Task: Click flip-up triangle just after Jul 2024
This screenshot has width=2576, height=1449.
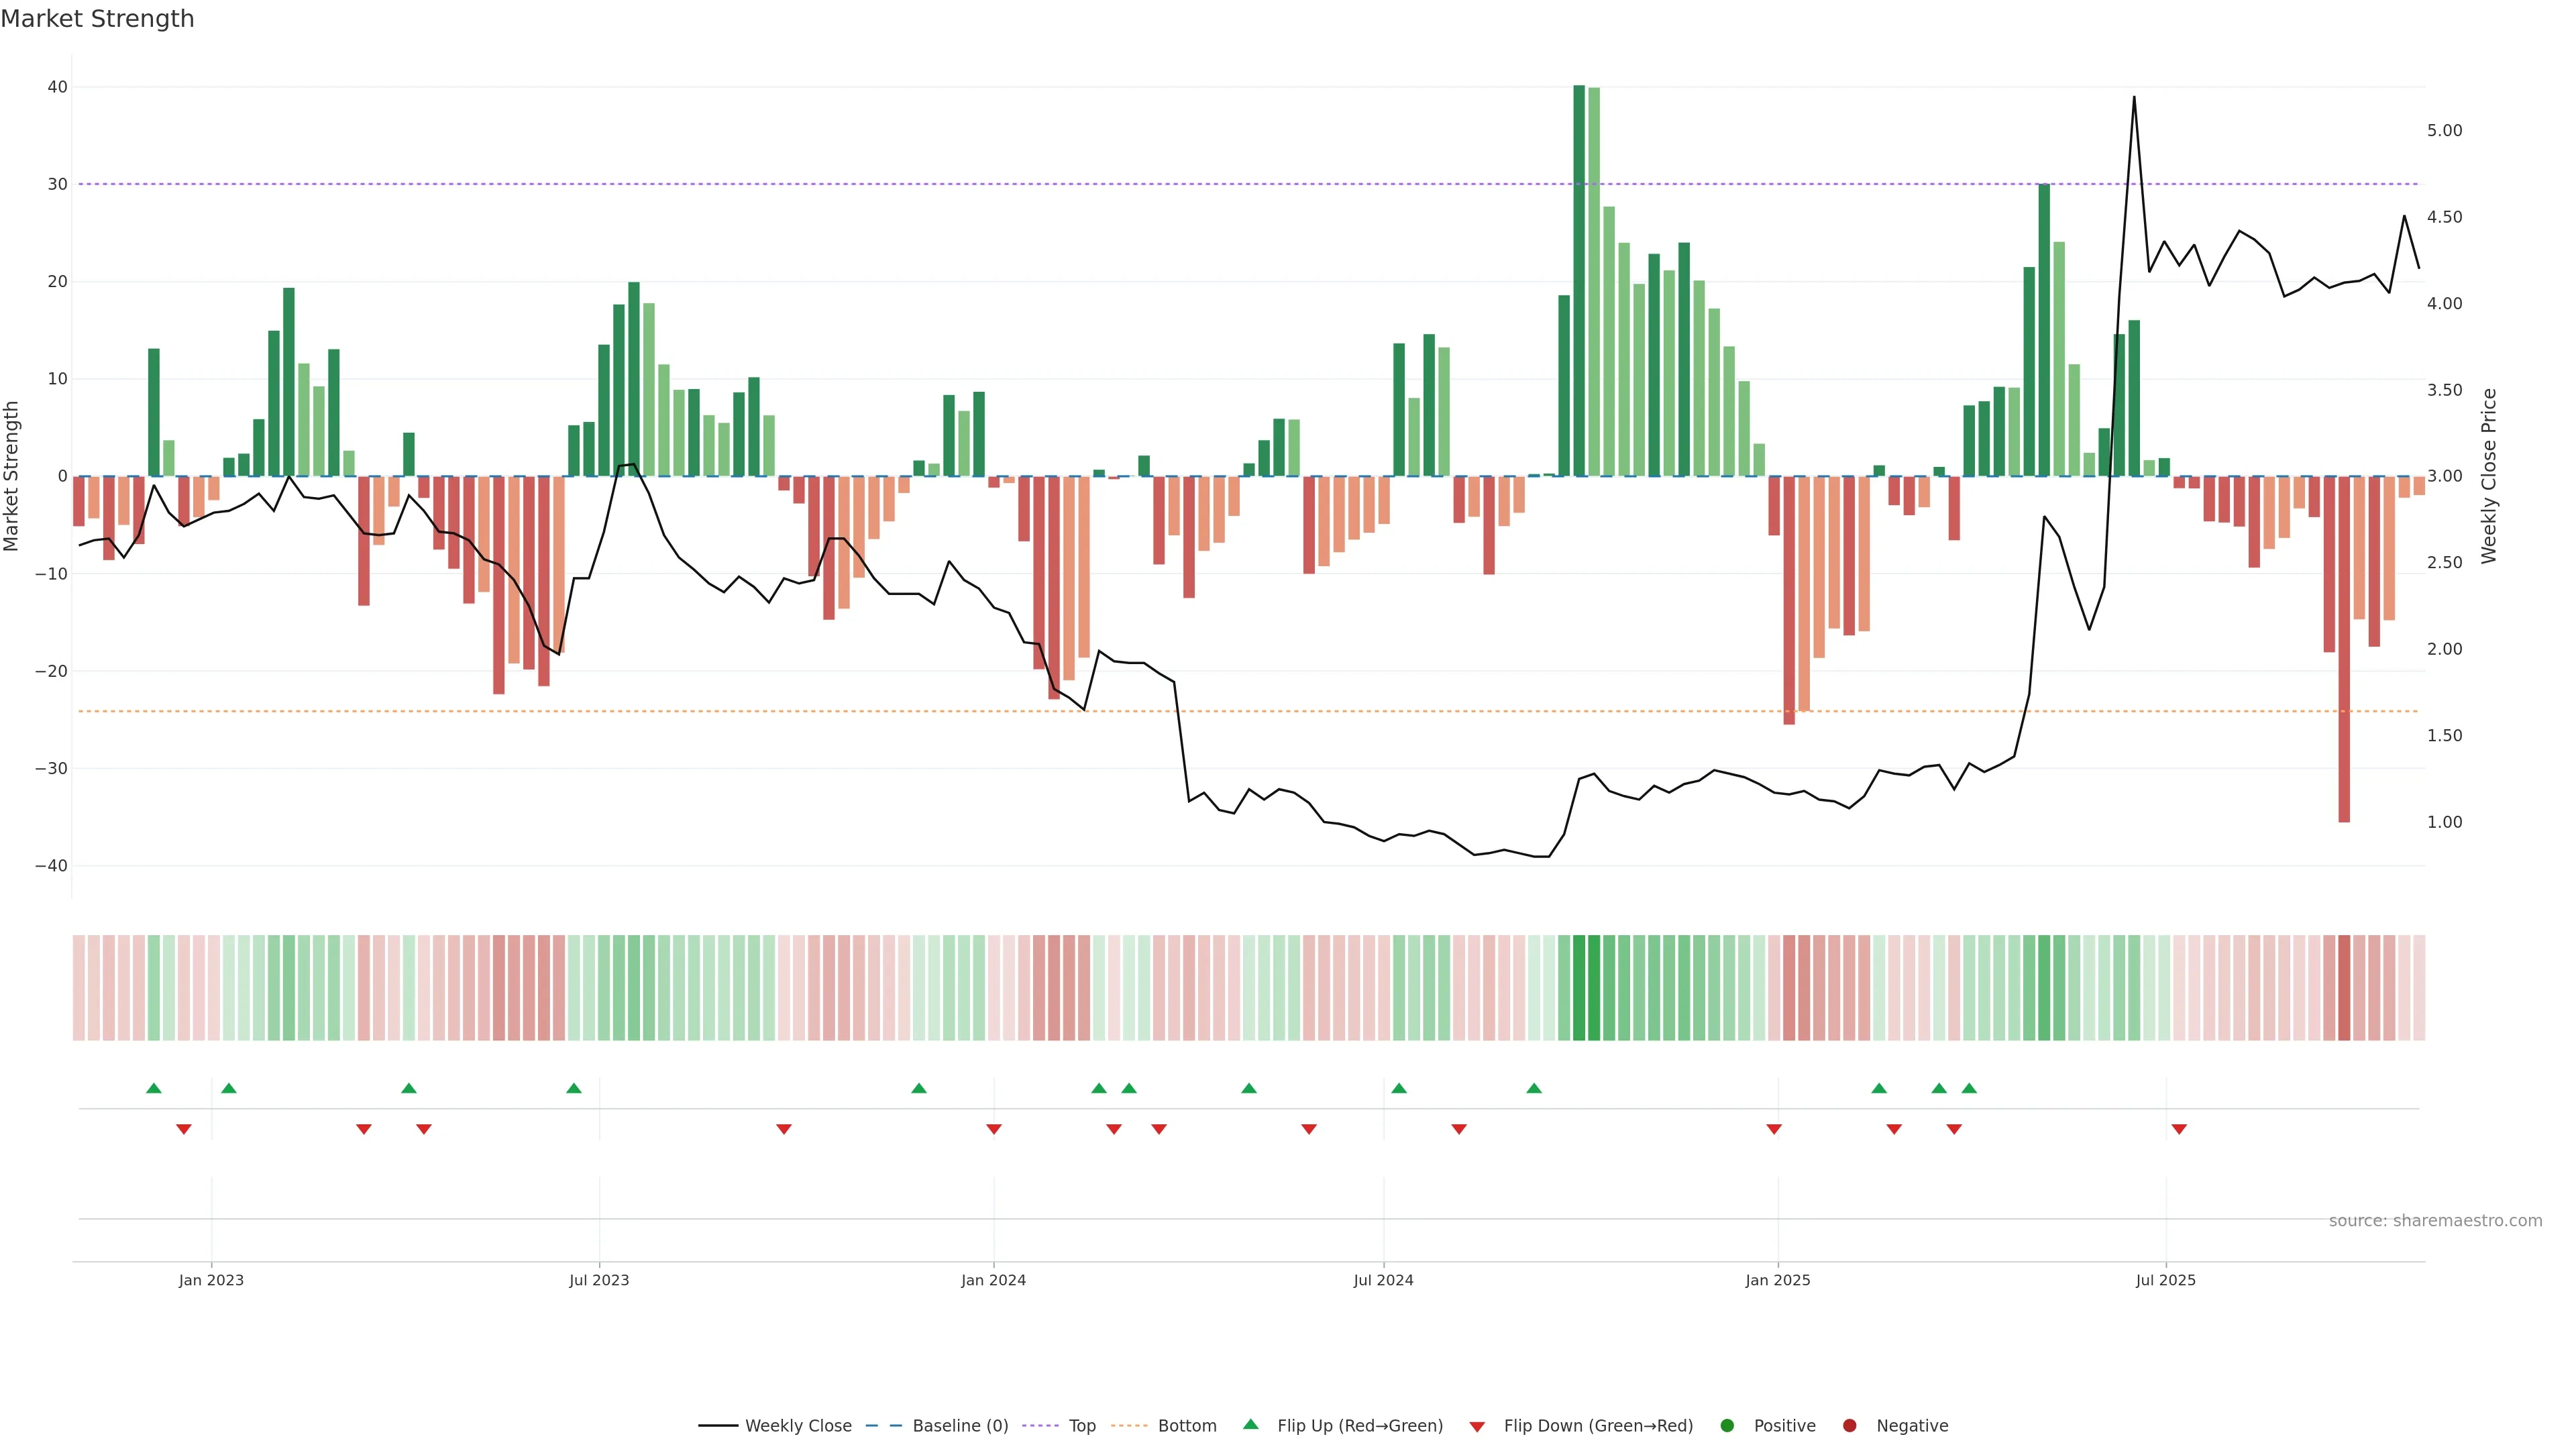Action: (x=1399, y=1088)
